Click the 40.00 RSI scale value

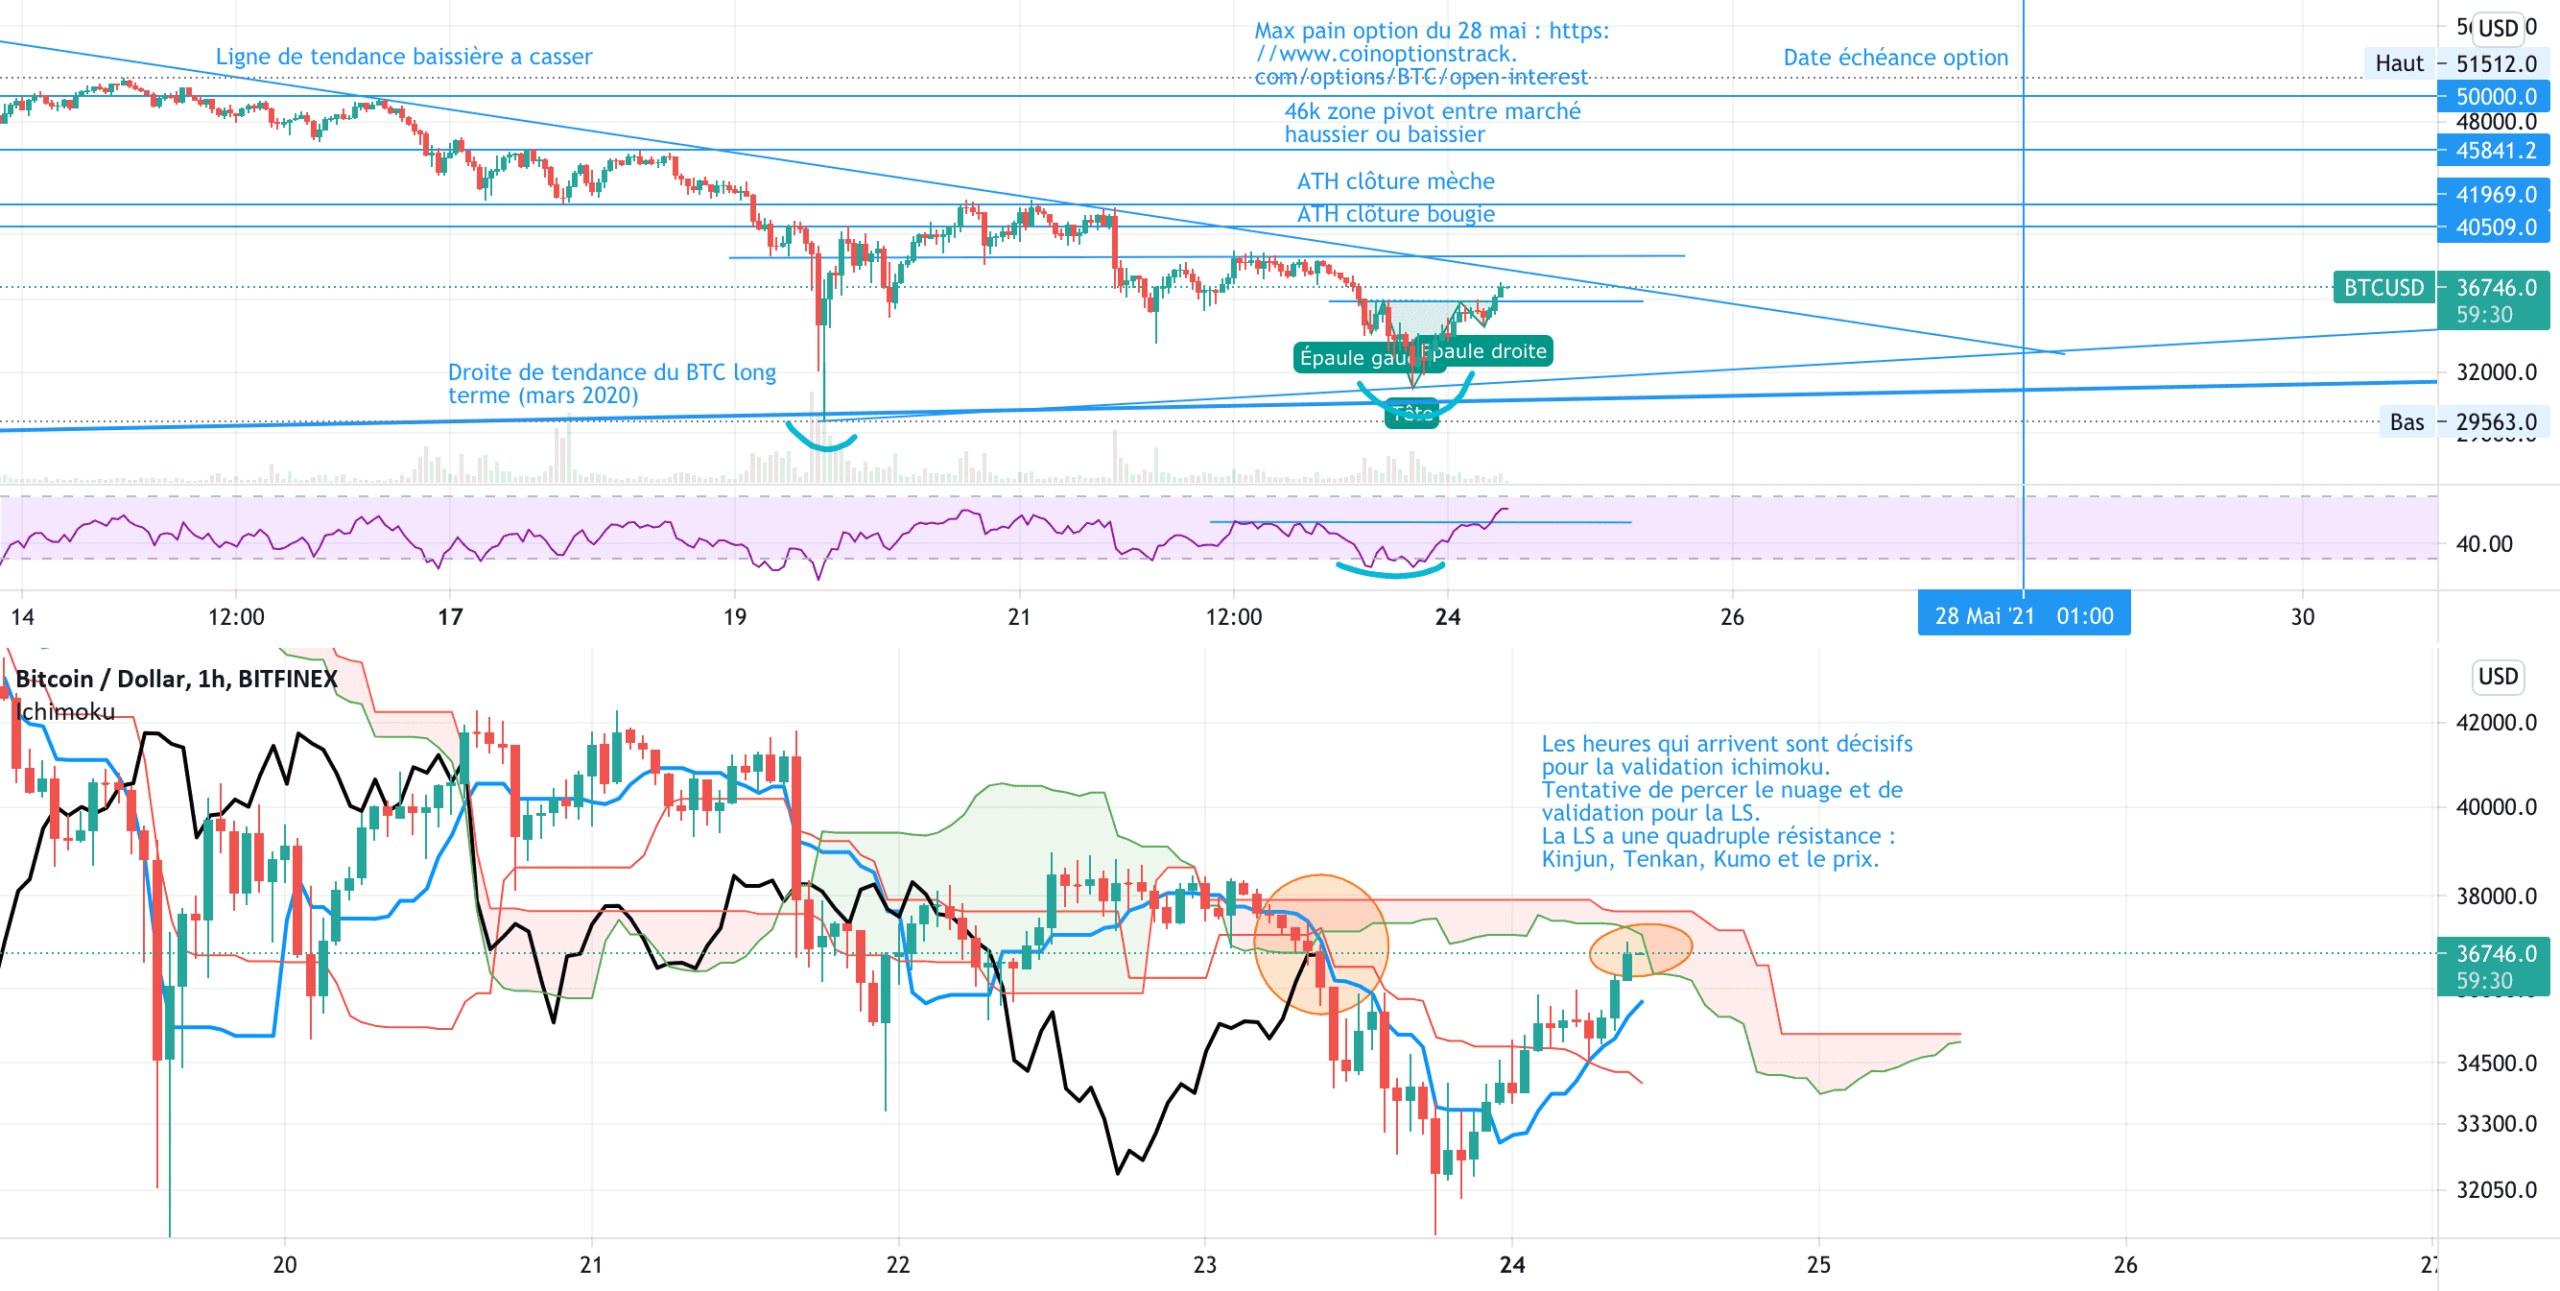2484,545
